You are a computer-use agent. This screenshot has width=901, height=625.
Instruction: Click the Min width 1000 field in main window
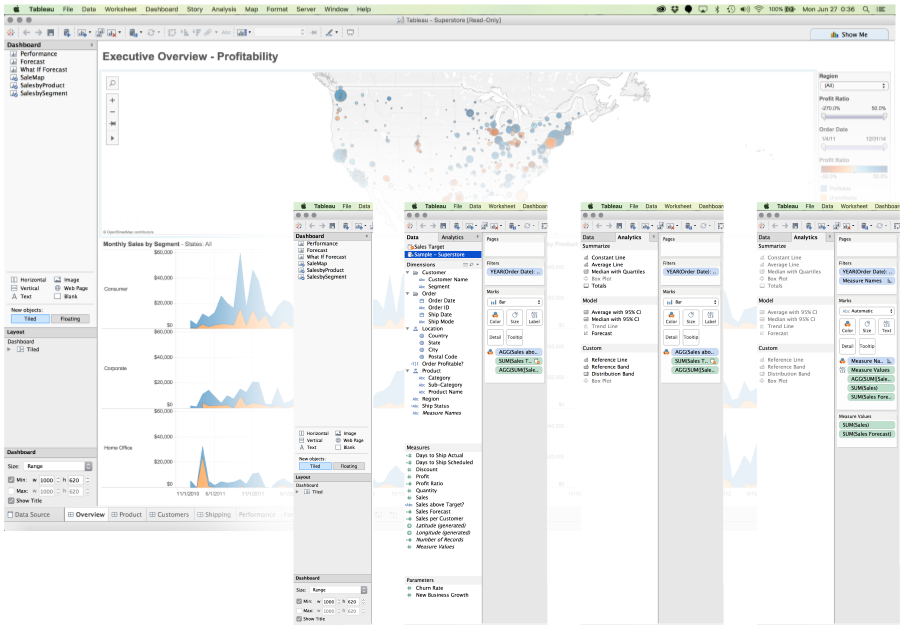tap(47, 480)
